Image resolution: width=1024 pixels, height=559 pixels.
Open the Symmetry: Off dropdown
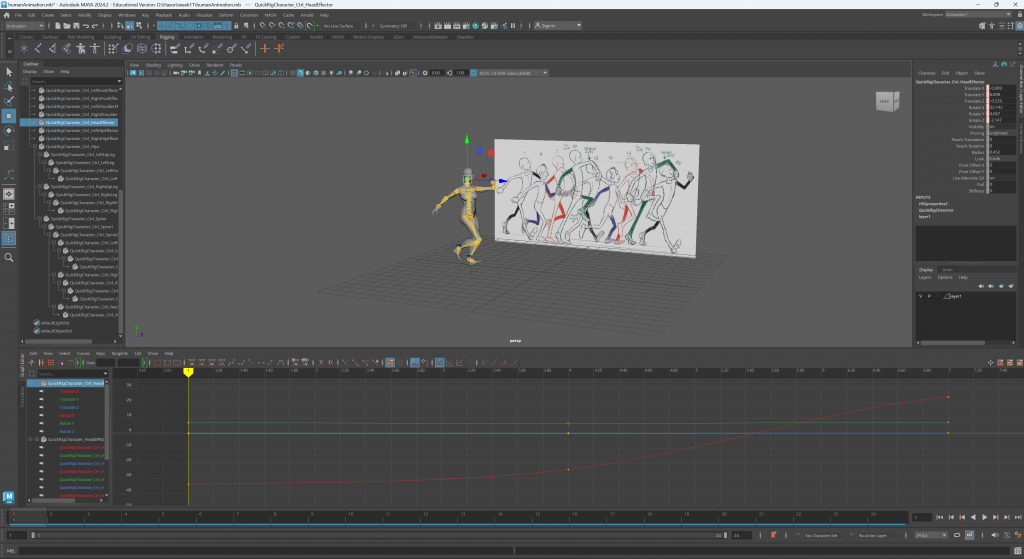pyautogui.click(x=396, y=26)
